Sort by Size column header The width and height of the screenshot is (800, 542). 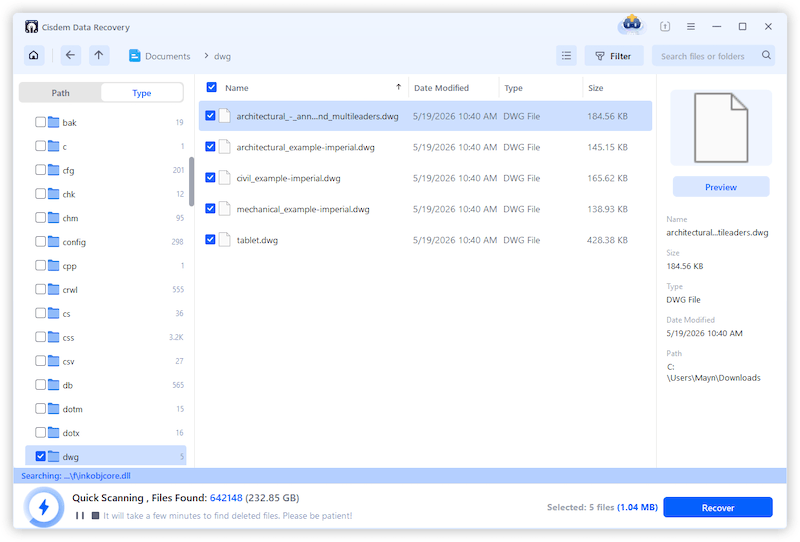[x=595, y=88]
